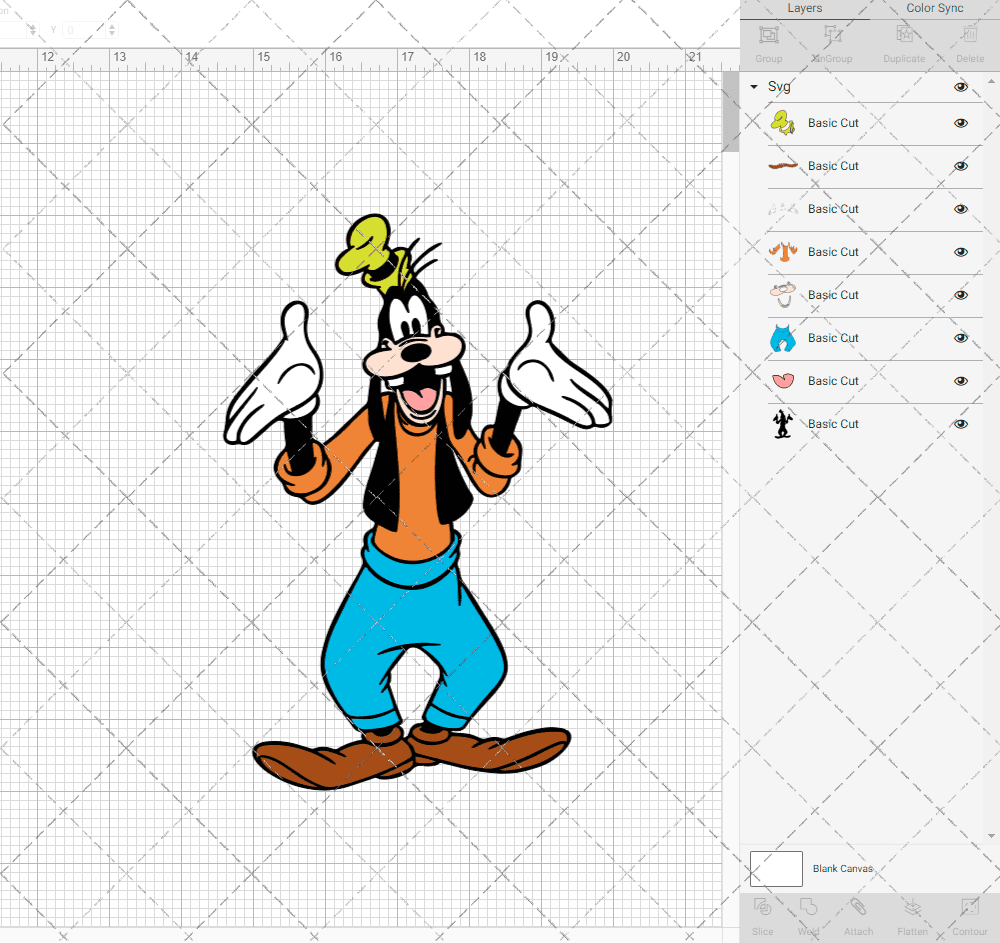Select the black silhouette layer thumbnail
1000x943 pixels.
pyautogui.click(x=783, y=424)
